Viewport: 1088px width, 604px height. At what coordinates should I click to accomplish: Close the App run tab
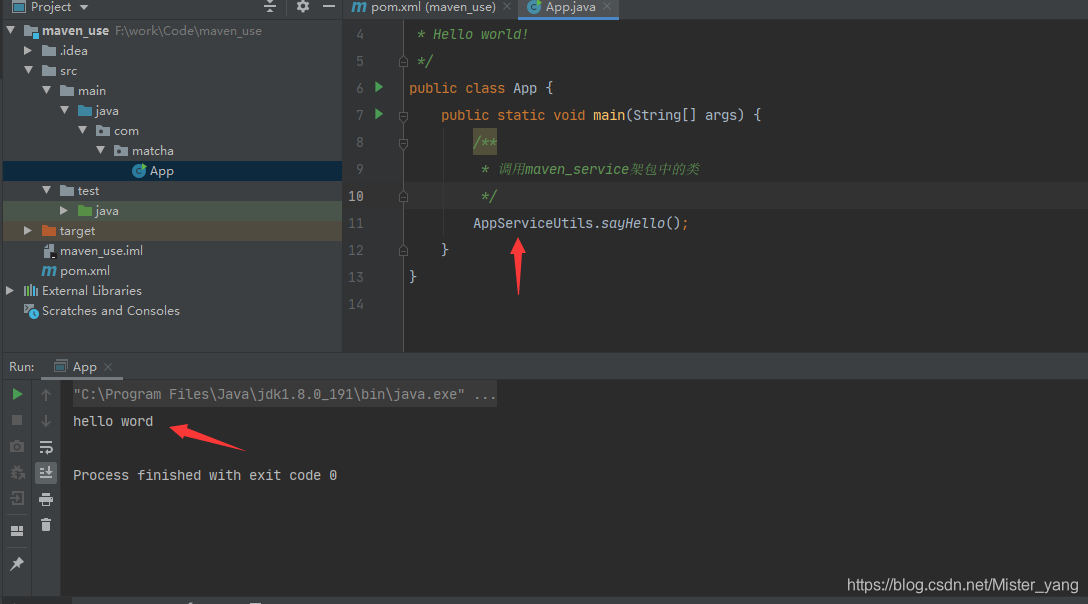coord(108,367)
